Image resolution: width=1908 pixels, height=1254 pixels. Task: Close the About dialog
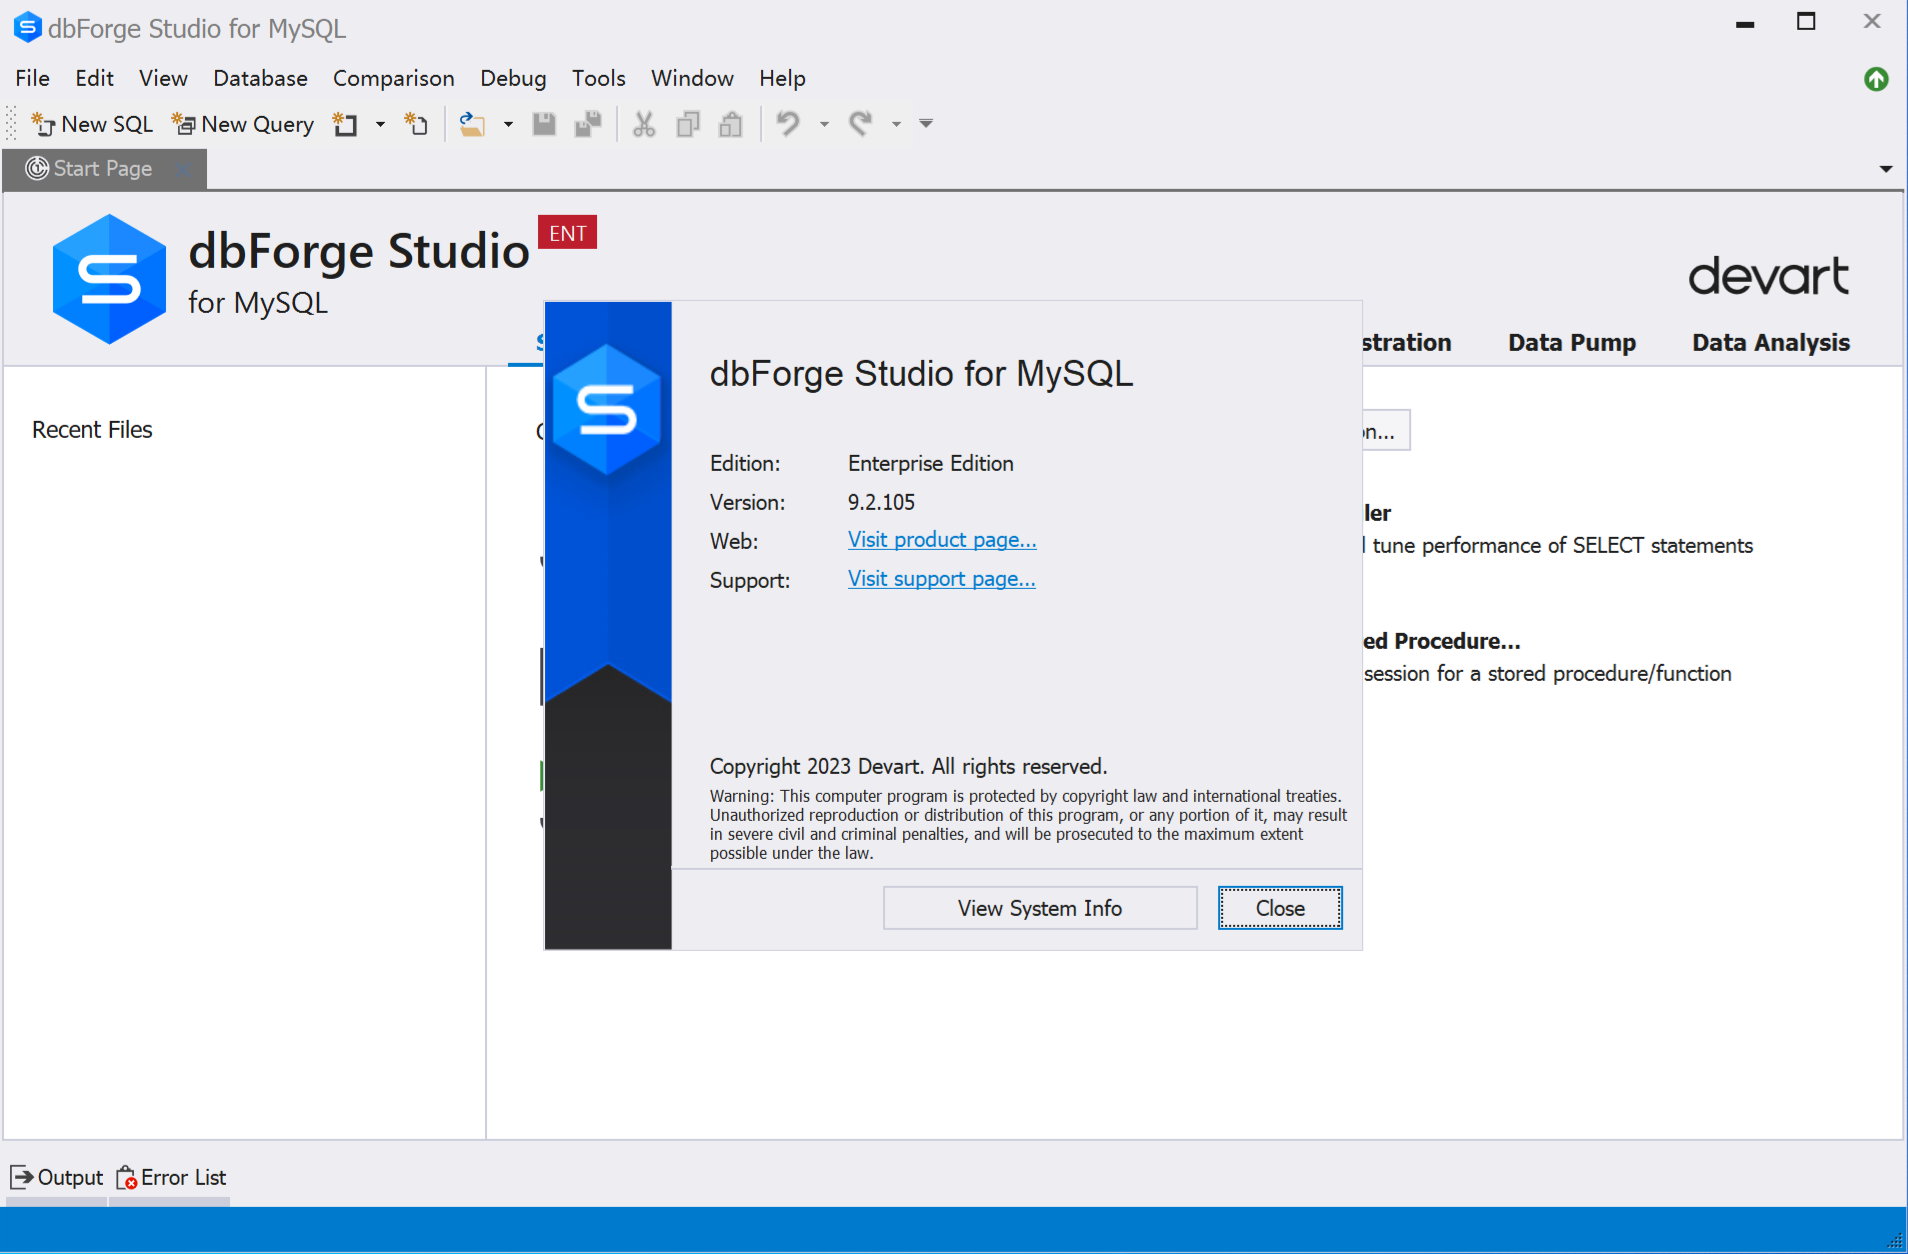point(1280,908)
